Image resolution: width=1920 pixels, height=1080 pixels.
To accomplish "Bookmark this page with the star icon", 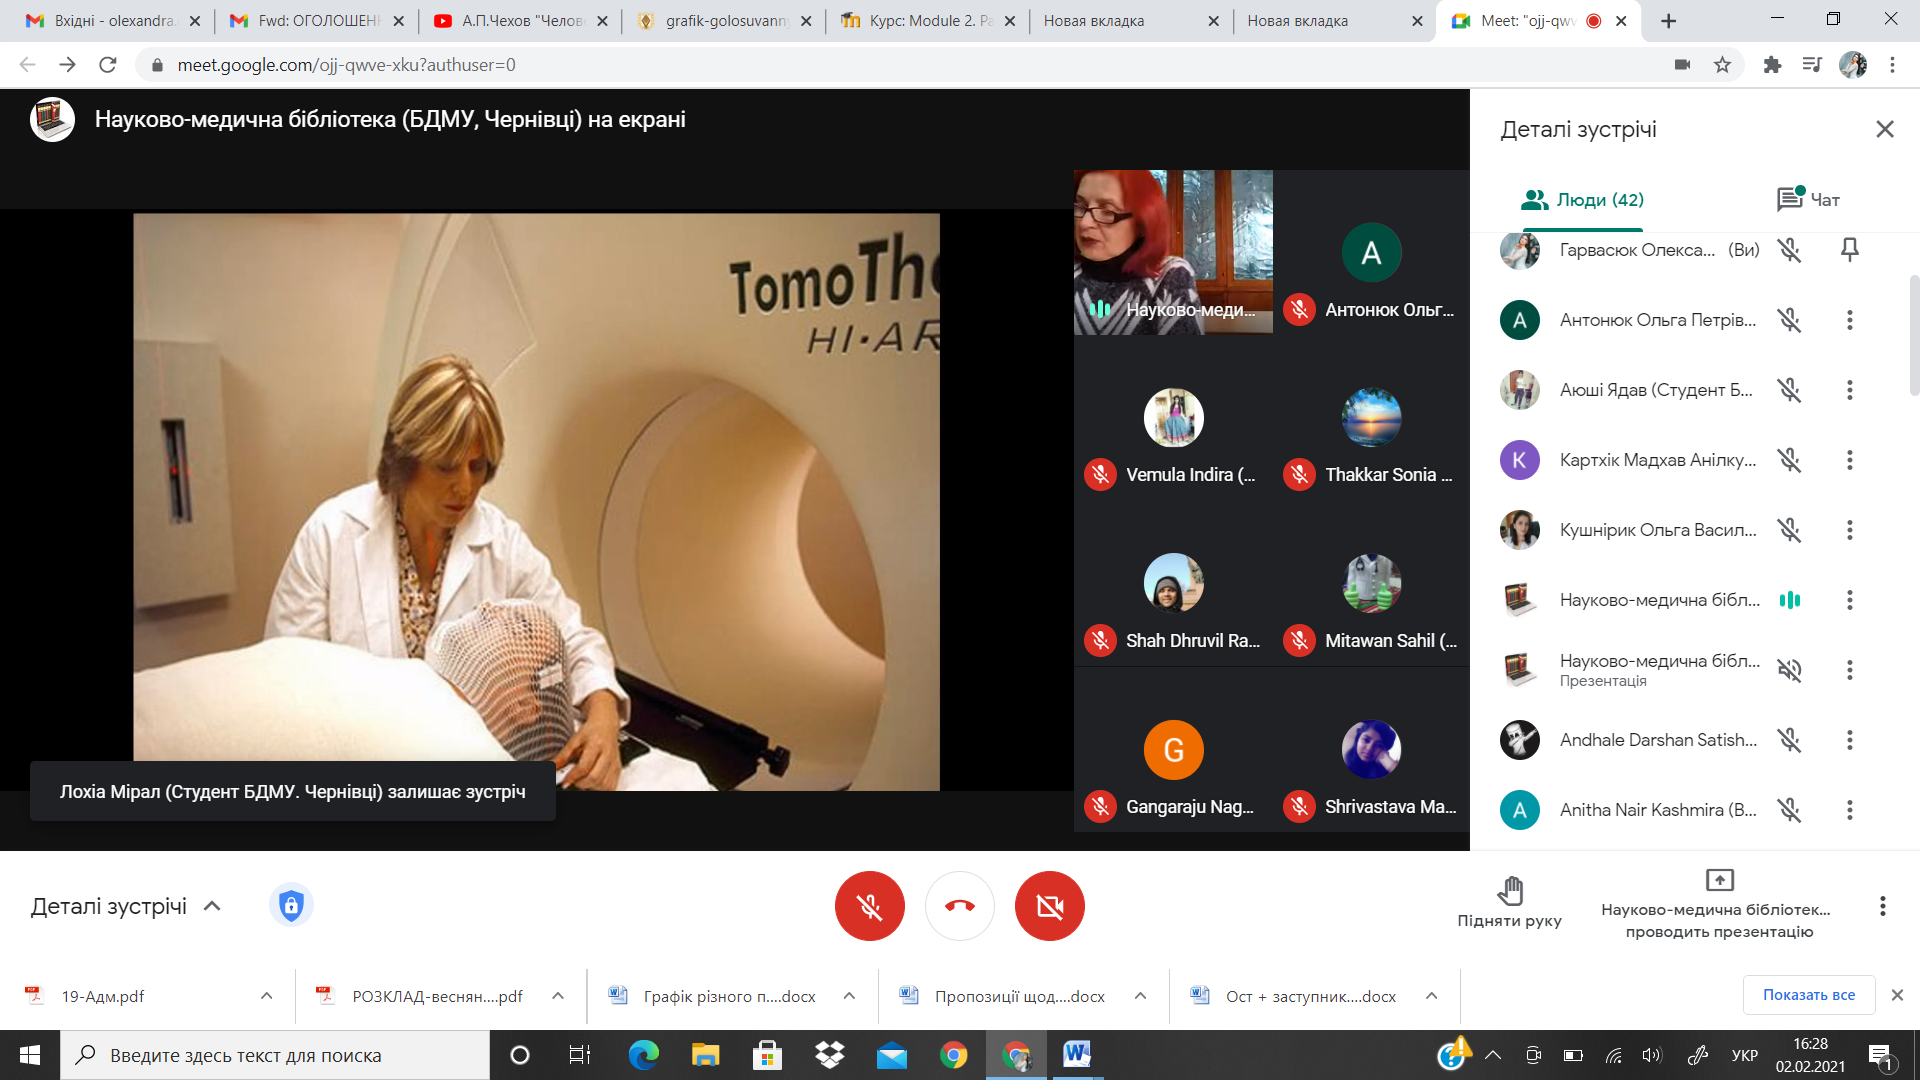I will 1722,65.
